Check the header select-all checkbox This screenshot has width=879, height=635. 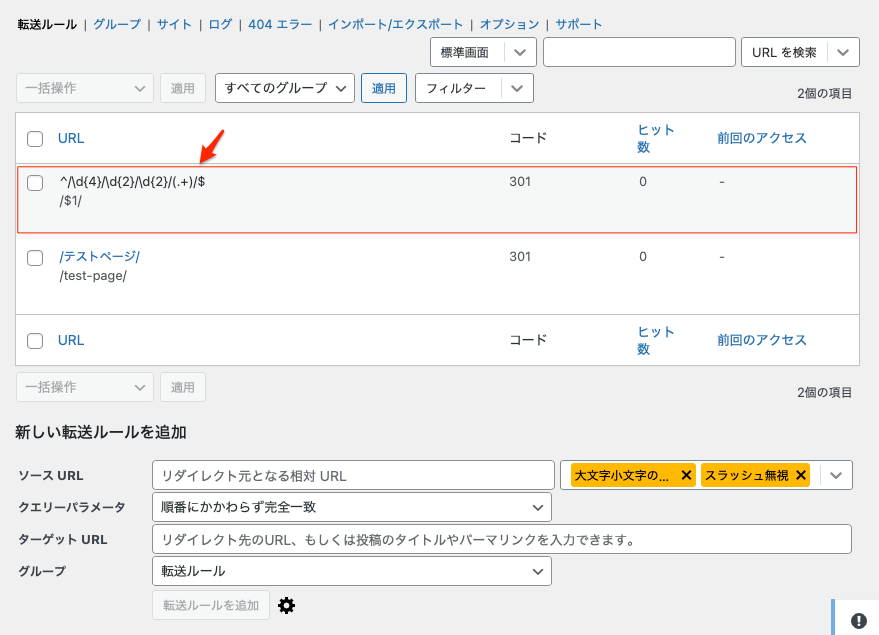pyautogui.click(x=35, y=139)
